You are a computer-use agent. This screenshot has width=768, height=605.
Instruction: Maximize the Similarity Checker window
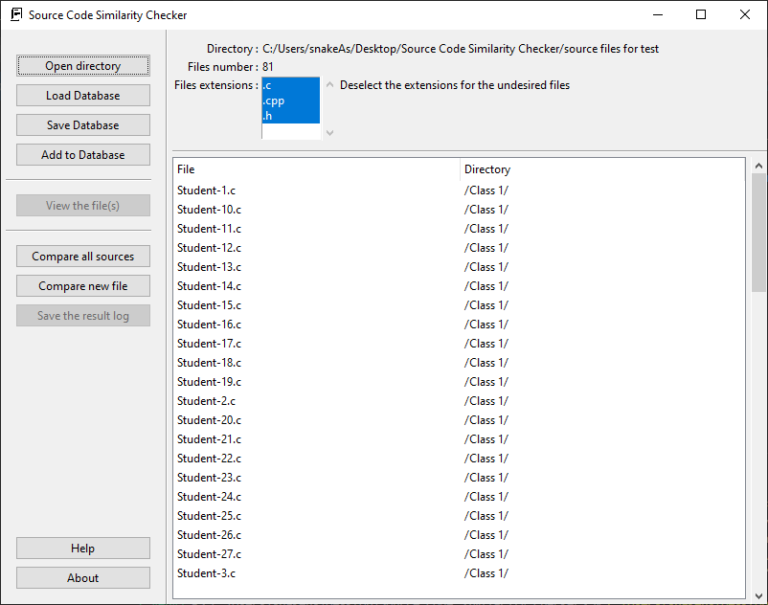700,15
